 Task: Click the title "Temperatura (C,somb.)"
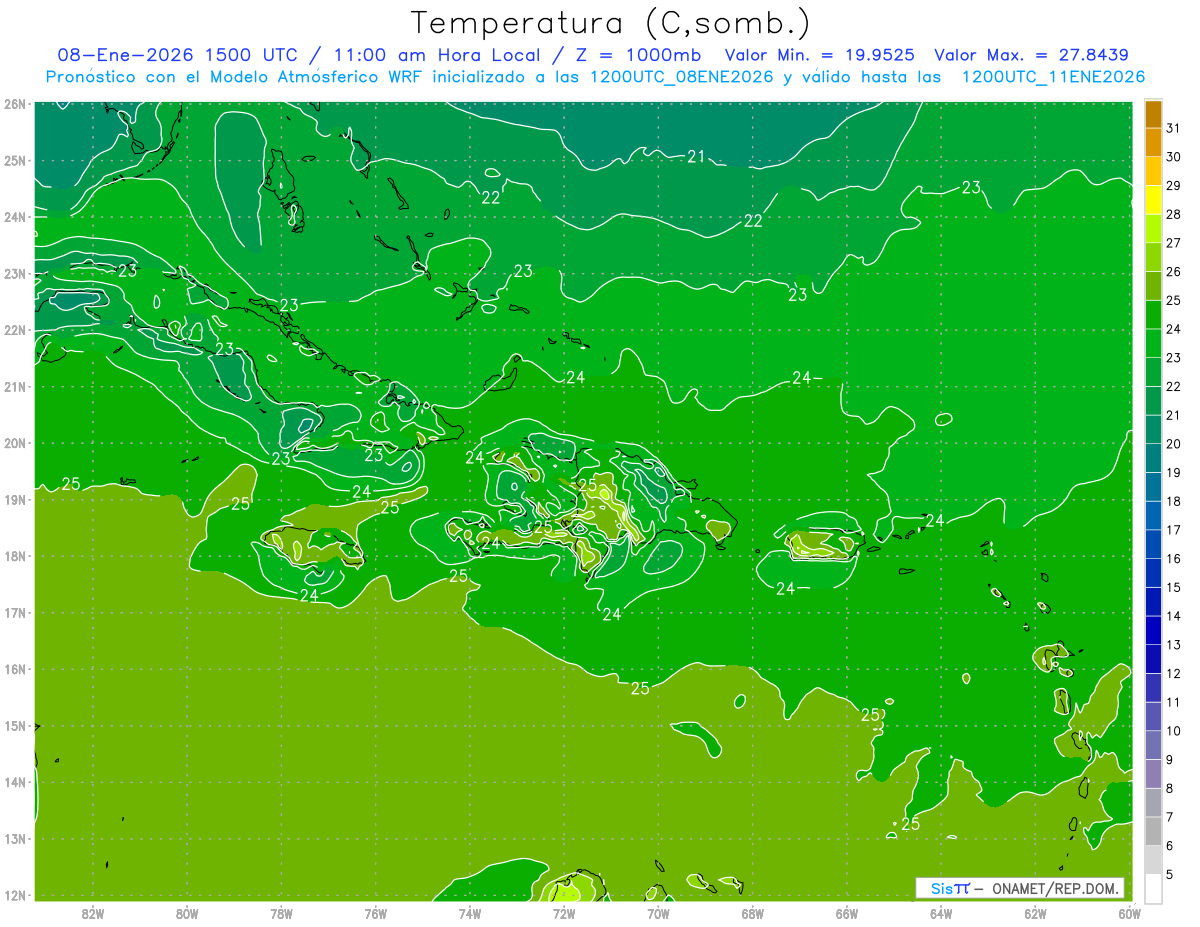tap(610, 23)
